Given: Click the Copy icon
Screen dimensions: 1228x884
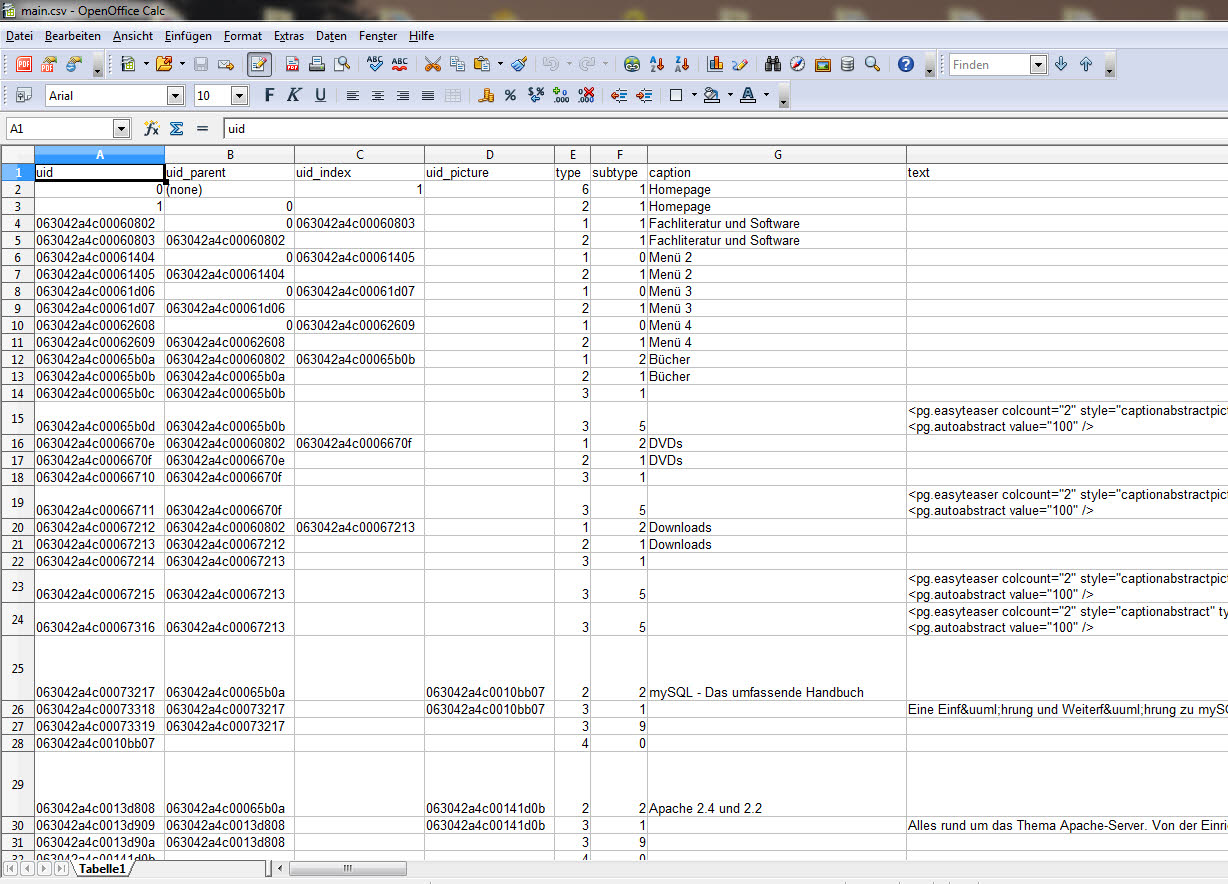Looking at the screenshot, I should [x=457, y=64].
